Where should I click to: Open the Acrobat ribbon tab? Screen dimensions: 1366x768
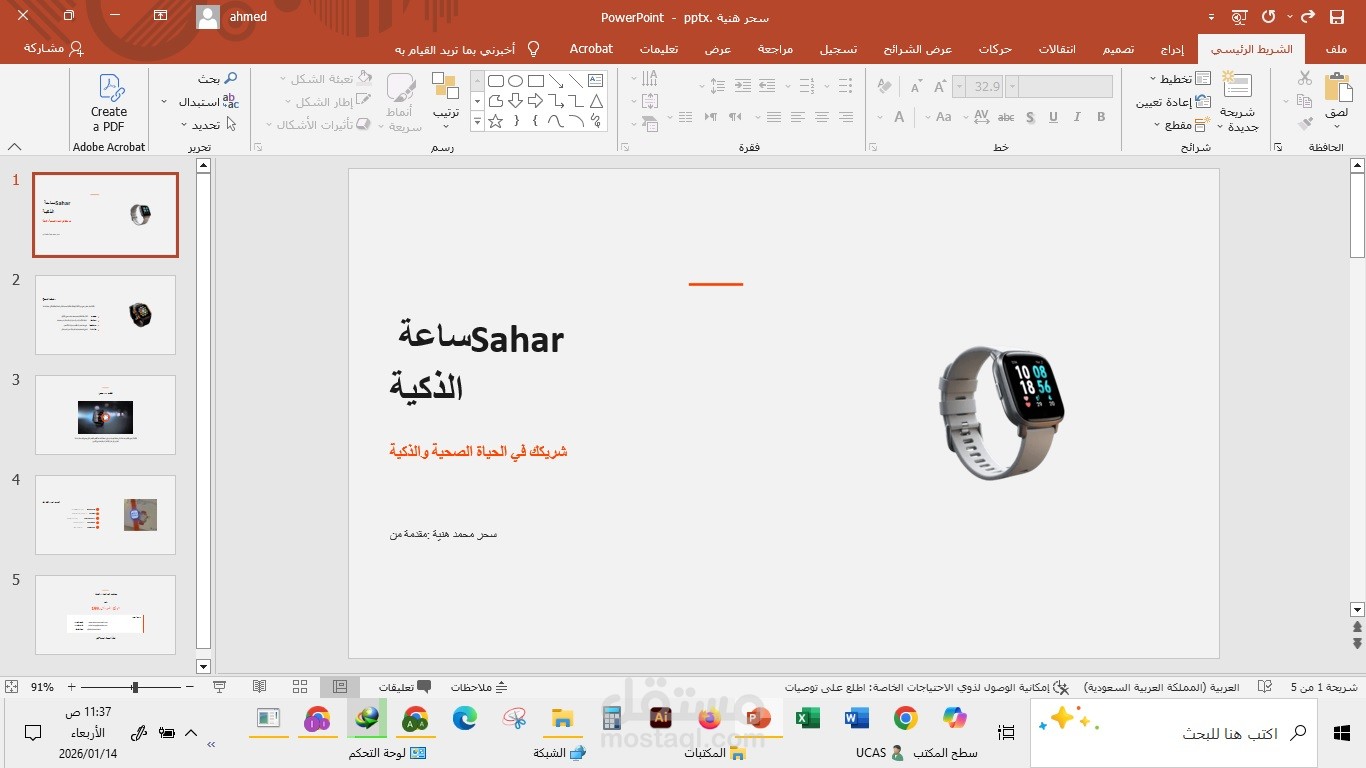590,48
